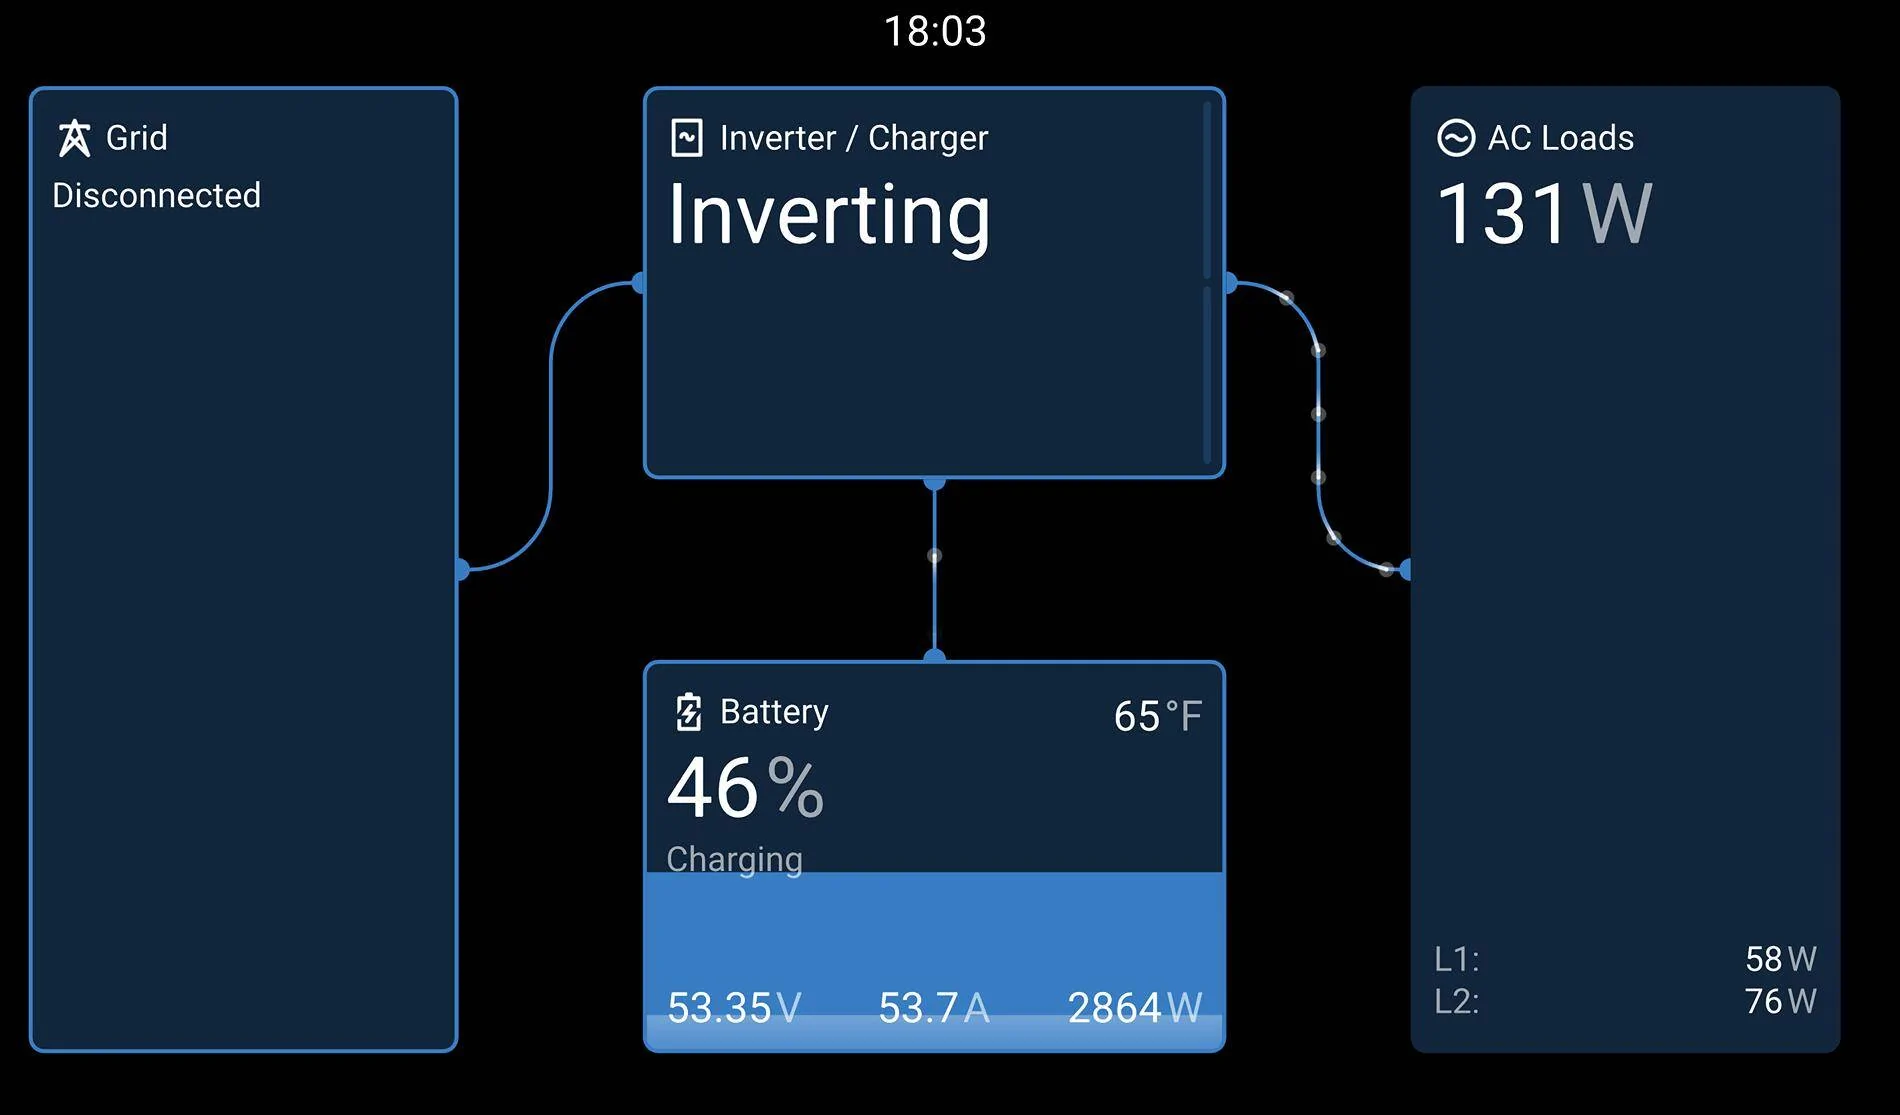Image resolution: width=1900 pixels, height=1115 pixels.
Task: Click the 2864 W battery power
Action: 1134,1007
